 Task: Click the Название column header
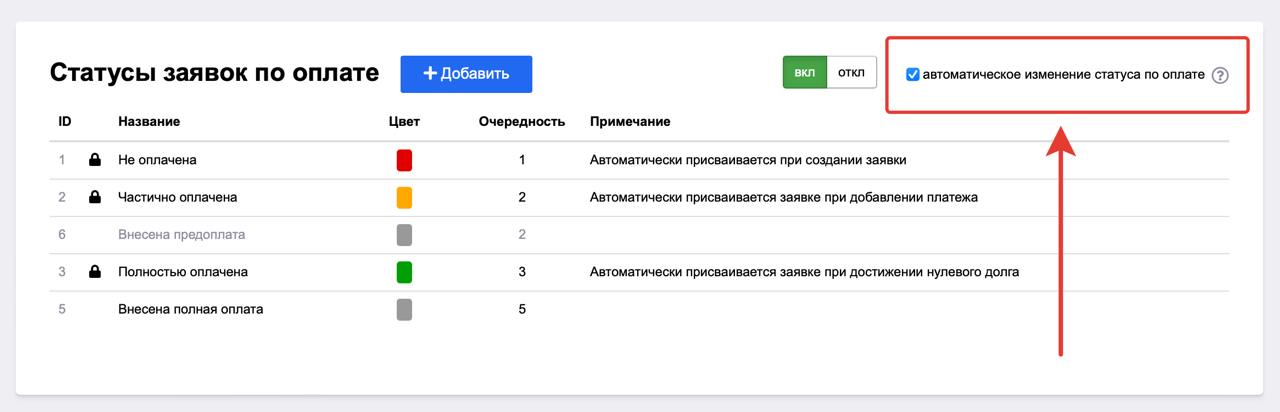coord(149,122)
